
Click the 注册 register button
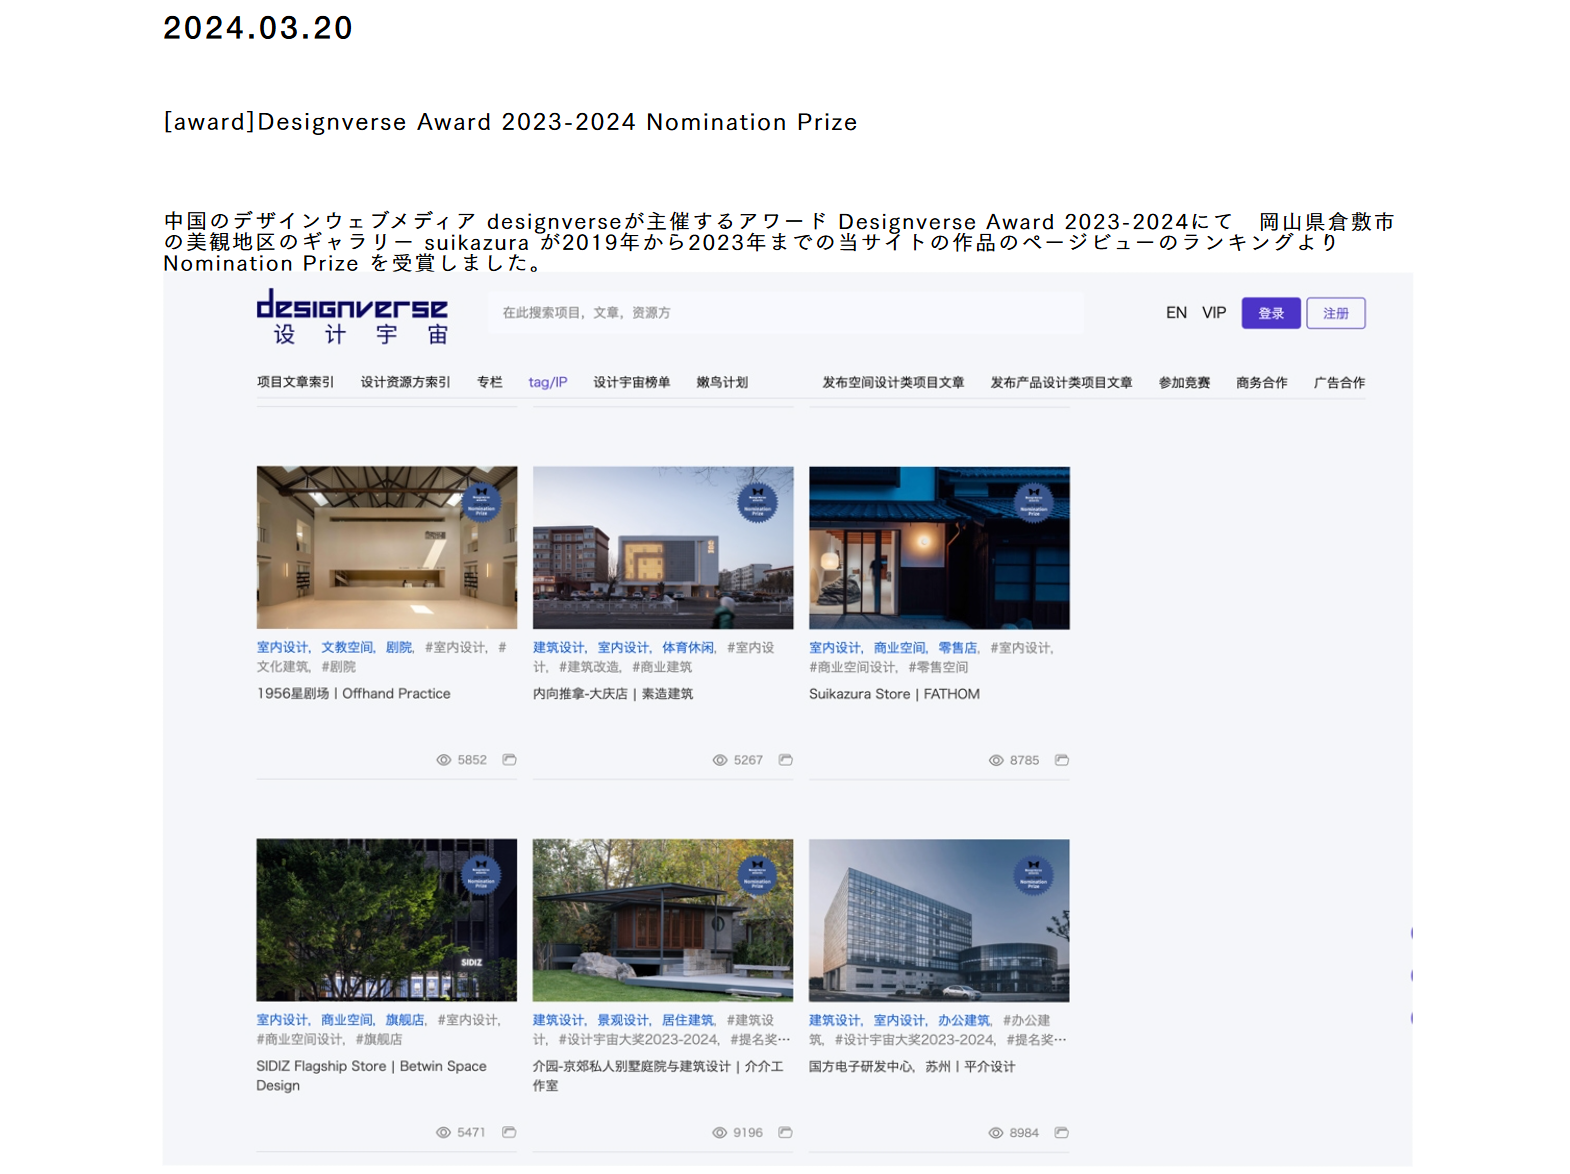click(1336, 313)
